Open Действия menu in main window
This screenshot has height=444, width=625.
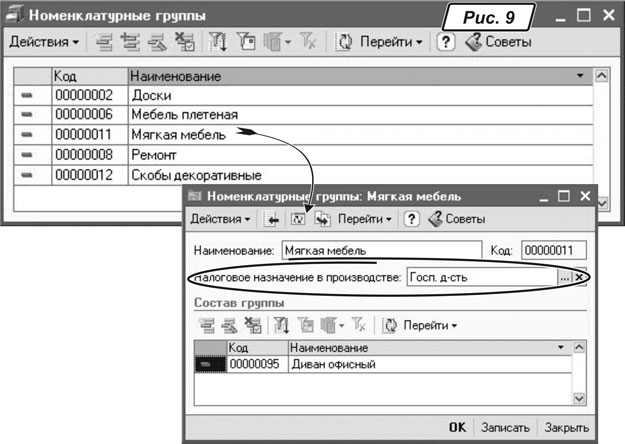pos(44,43)
